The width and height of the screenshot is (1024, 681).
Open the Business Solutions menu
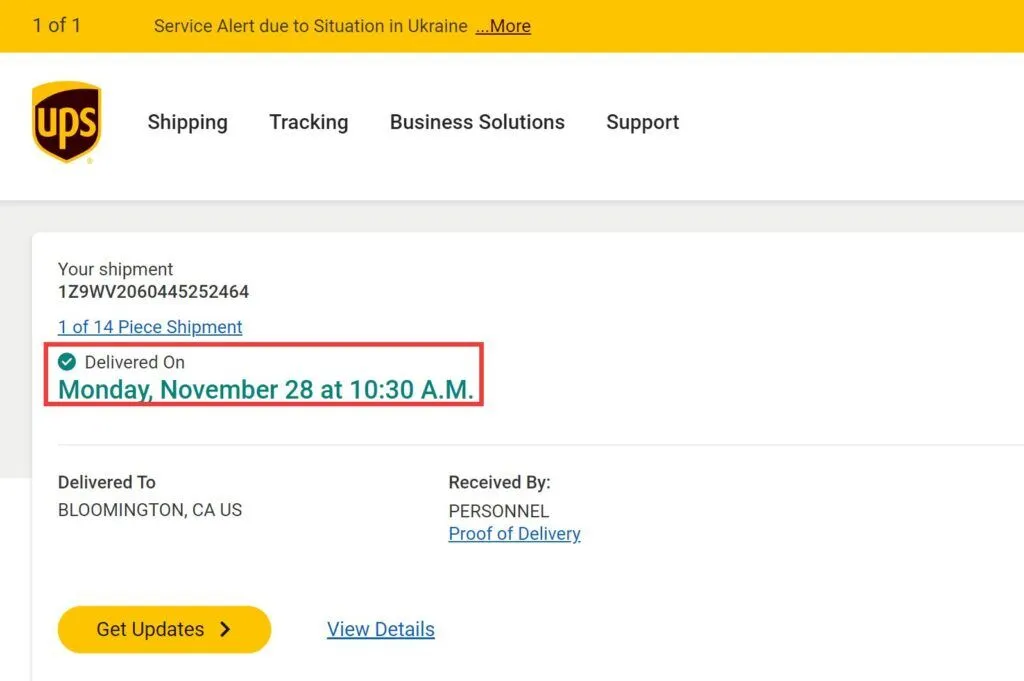477,122
